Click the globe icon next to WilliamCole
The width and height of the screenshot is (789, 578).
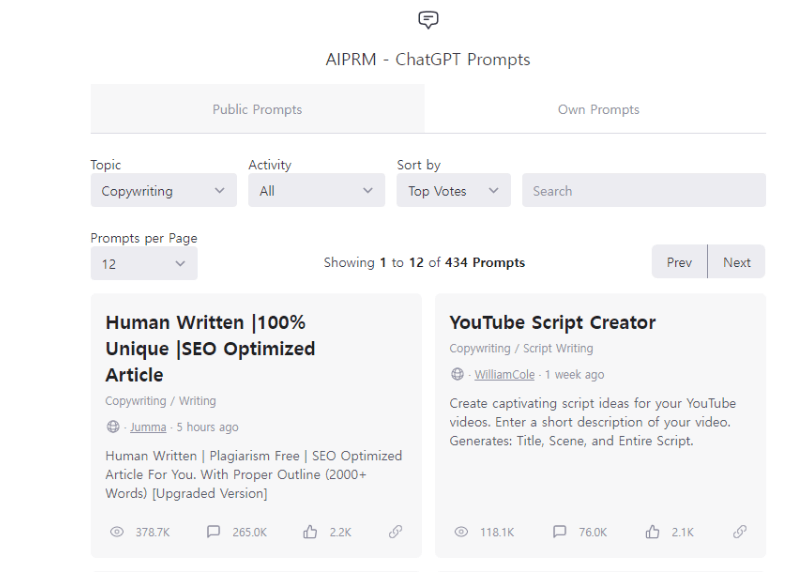tap(457, 374)
